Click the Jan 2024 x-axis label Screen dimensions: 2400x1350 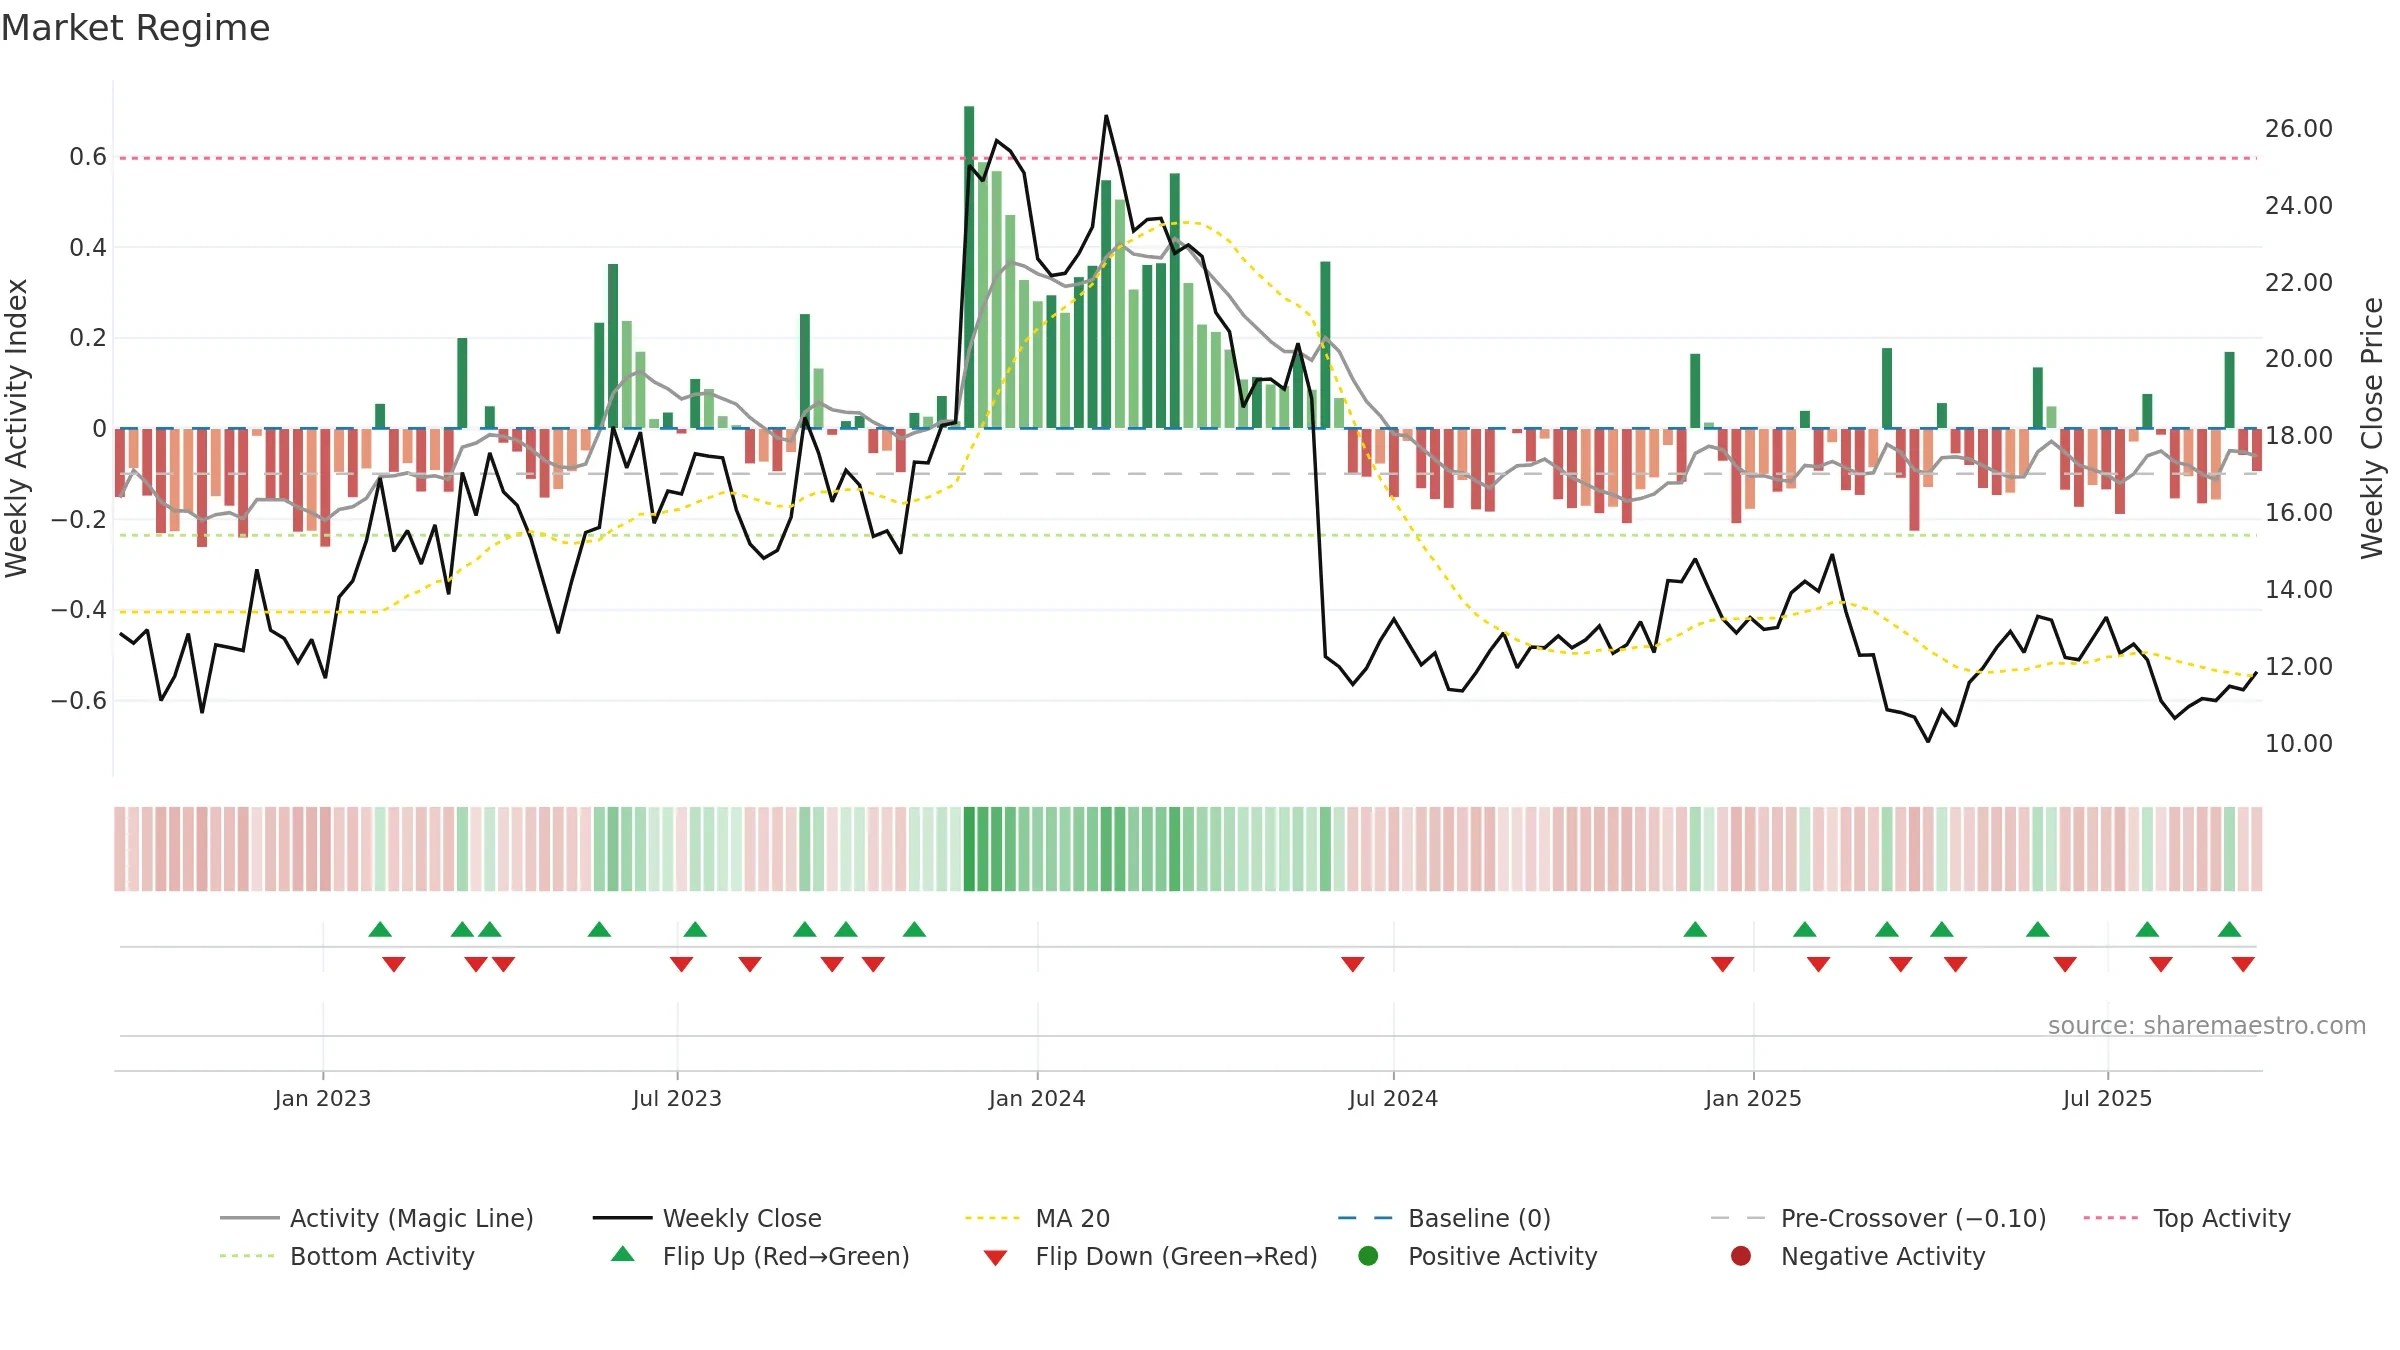[1037, 1098]
